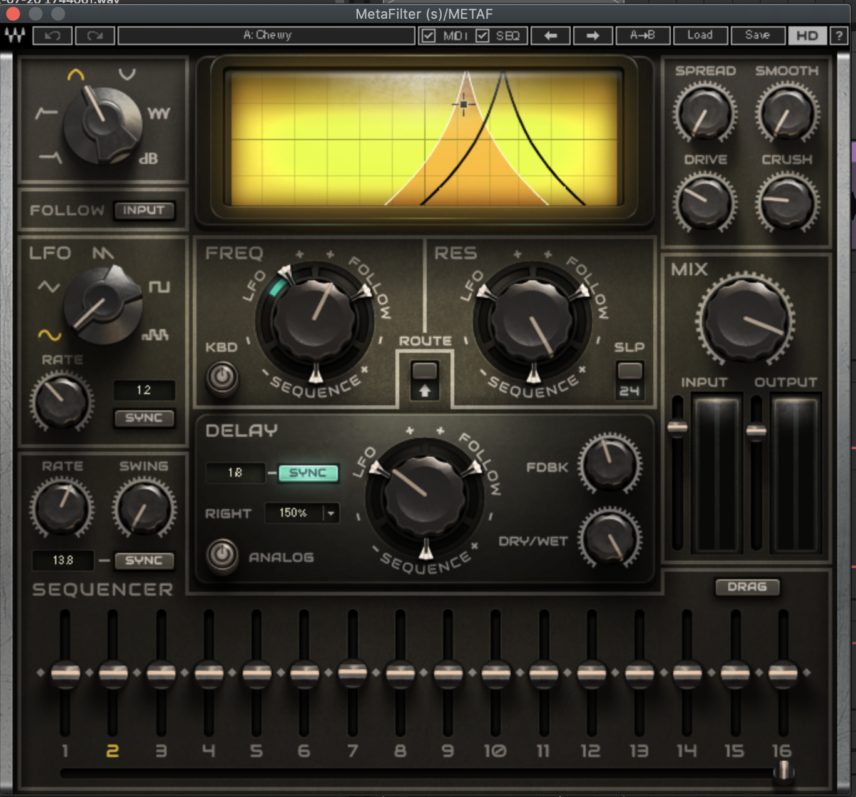Screen dimensions: 856x797
Task: Click sequencer step 7 slider handle
Action: pyautogui.click(x=353, y=672)
